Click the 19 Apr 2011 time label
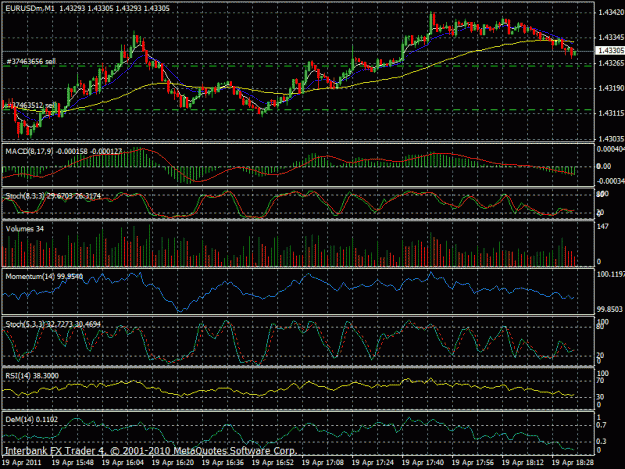 click(x=22, y=463)
